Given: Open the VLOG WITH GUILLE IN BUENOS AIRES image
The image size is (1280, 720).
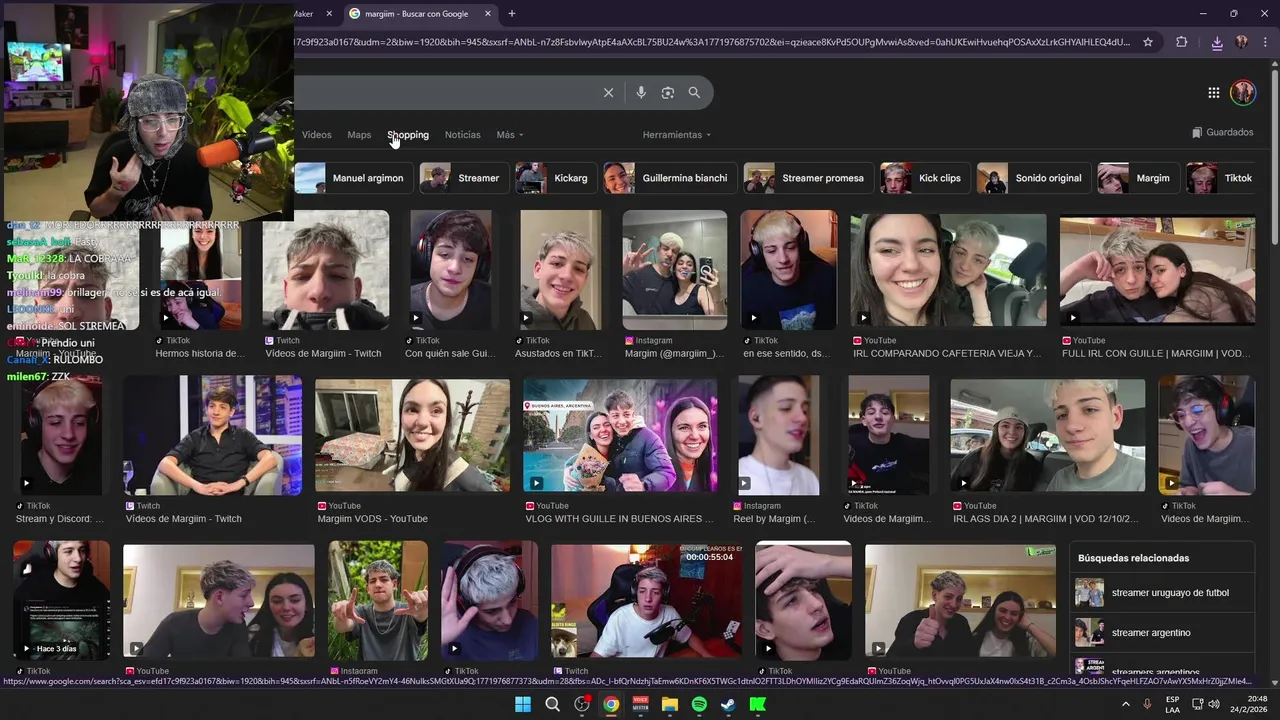Looking at the screenshot, I should (620, 435).
